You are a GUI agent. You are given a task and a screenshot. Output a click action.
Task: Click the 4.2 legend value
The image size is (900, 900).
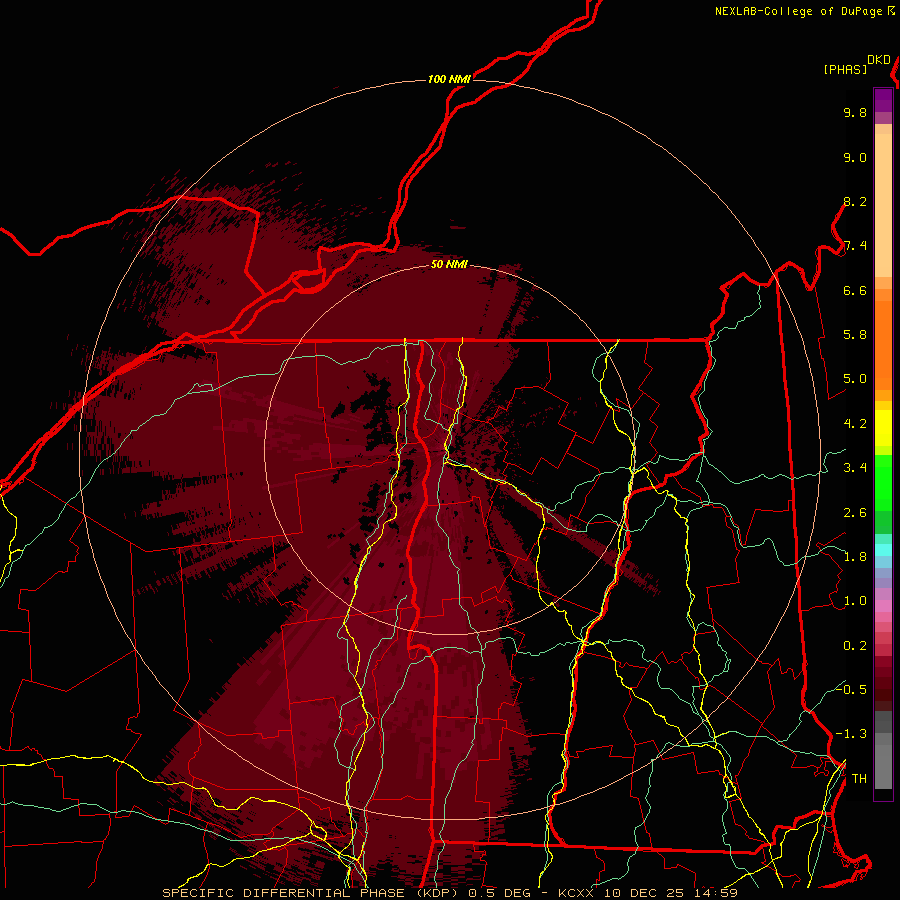[x=855, y=424]
